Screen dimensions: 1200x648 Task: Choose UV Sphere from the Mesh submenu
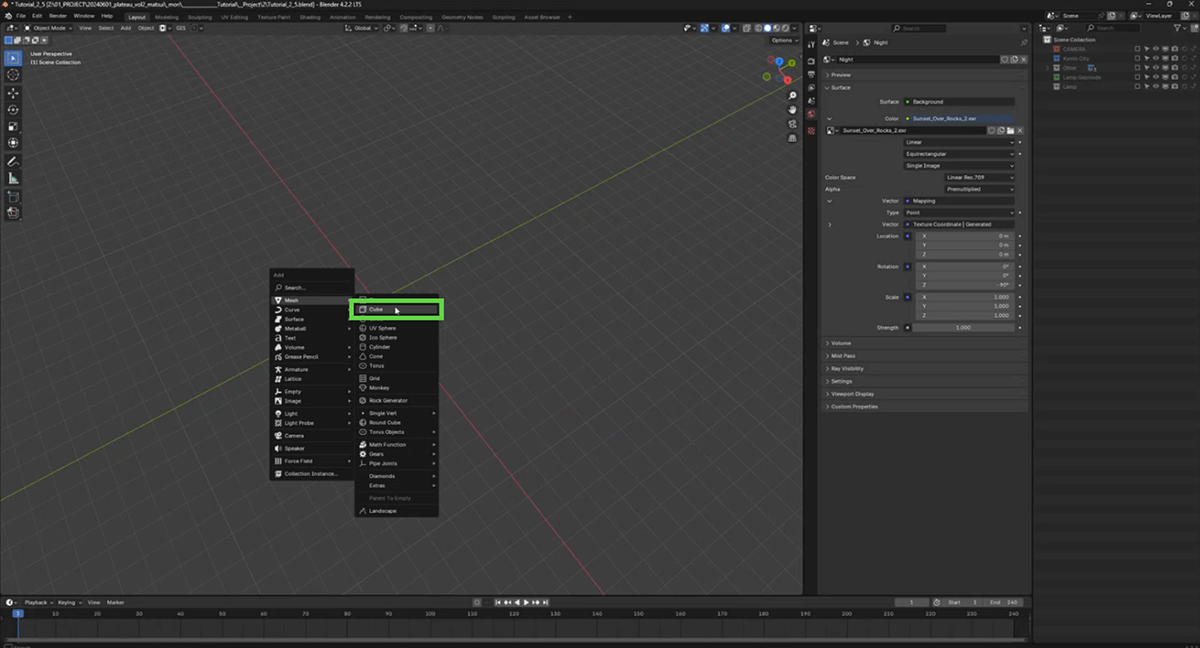click(x=396, y=328)
